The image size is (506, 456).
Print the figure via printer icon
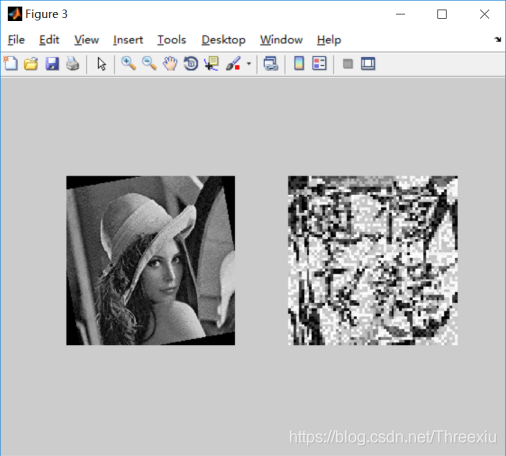(73, 63)
